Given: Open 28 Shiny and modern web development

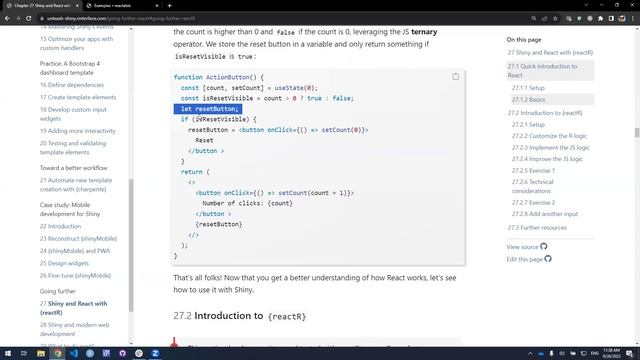Looking at the screenshot, I should point(74,329).
